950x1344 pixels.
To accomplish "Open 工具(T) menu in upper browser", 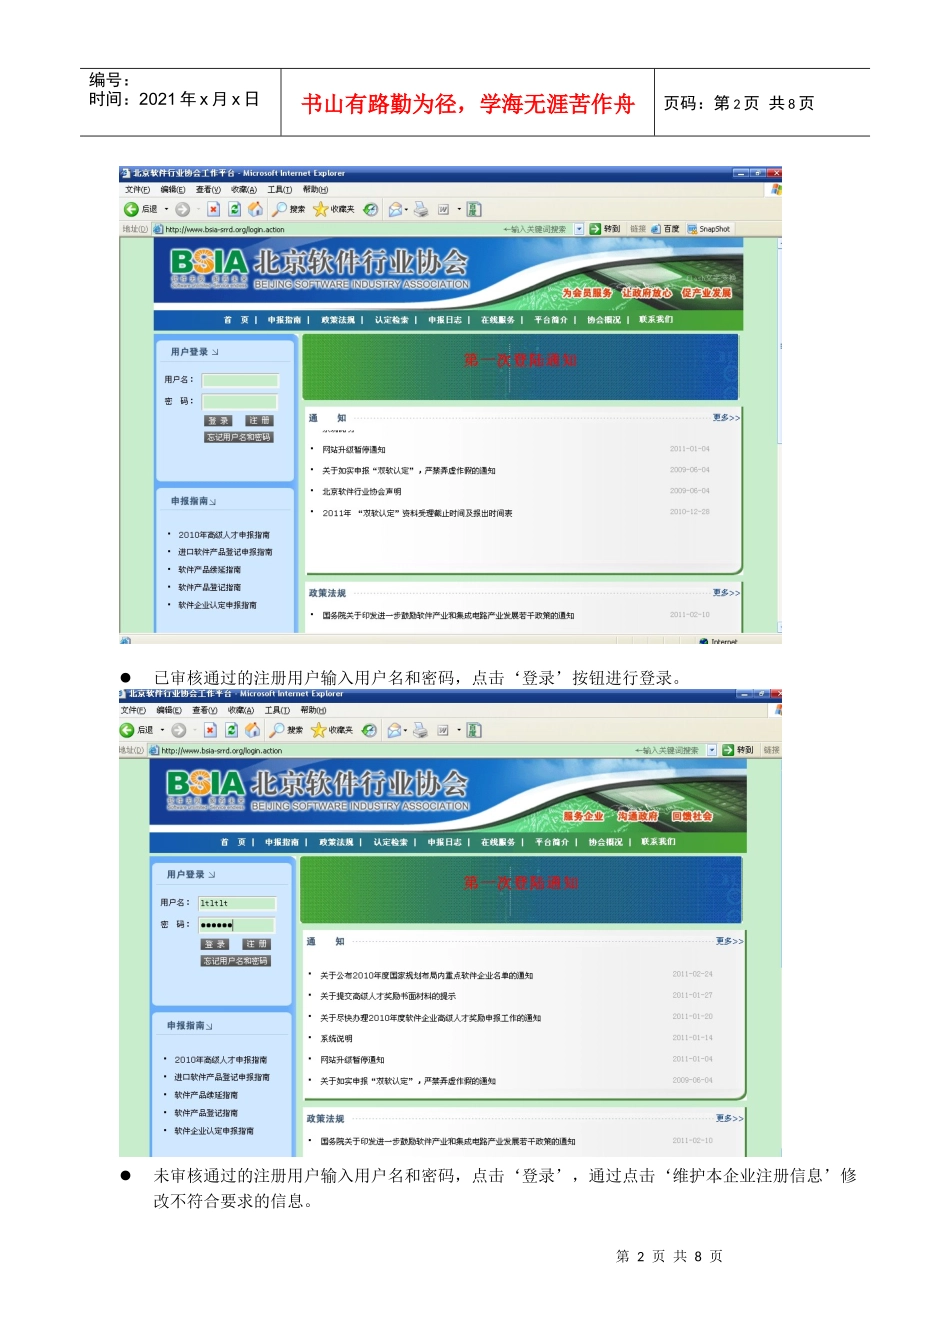I will tap(280, 189).
